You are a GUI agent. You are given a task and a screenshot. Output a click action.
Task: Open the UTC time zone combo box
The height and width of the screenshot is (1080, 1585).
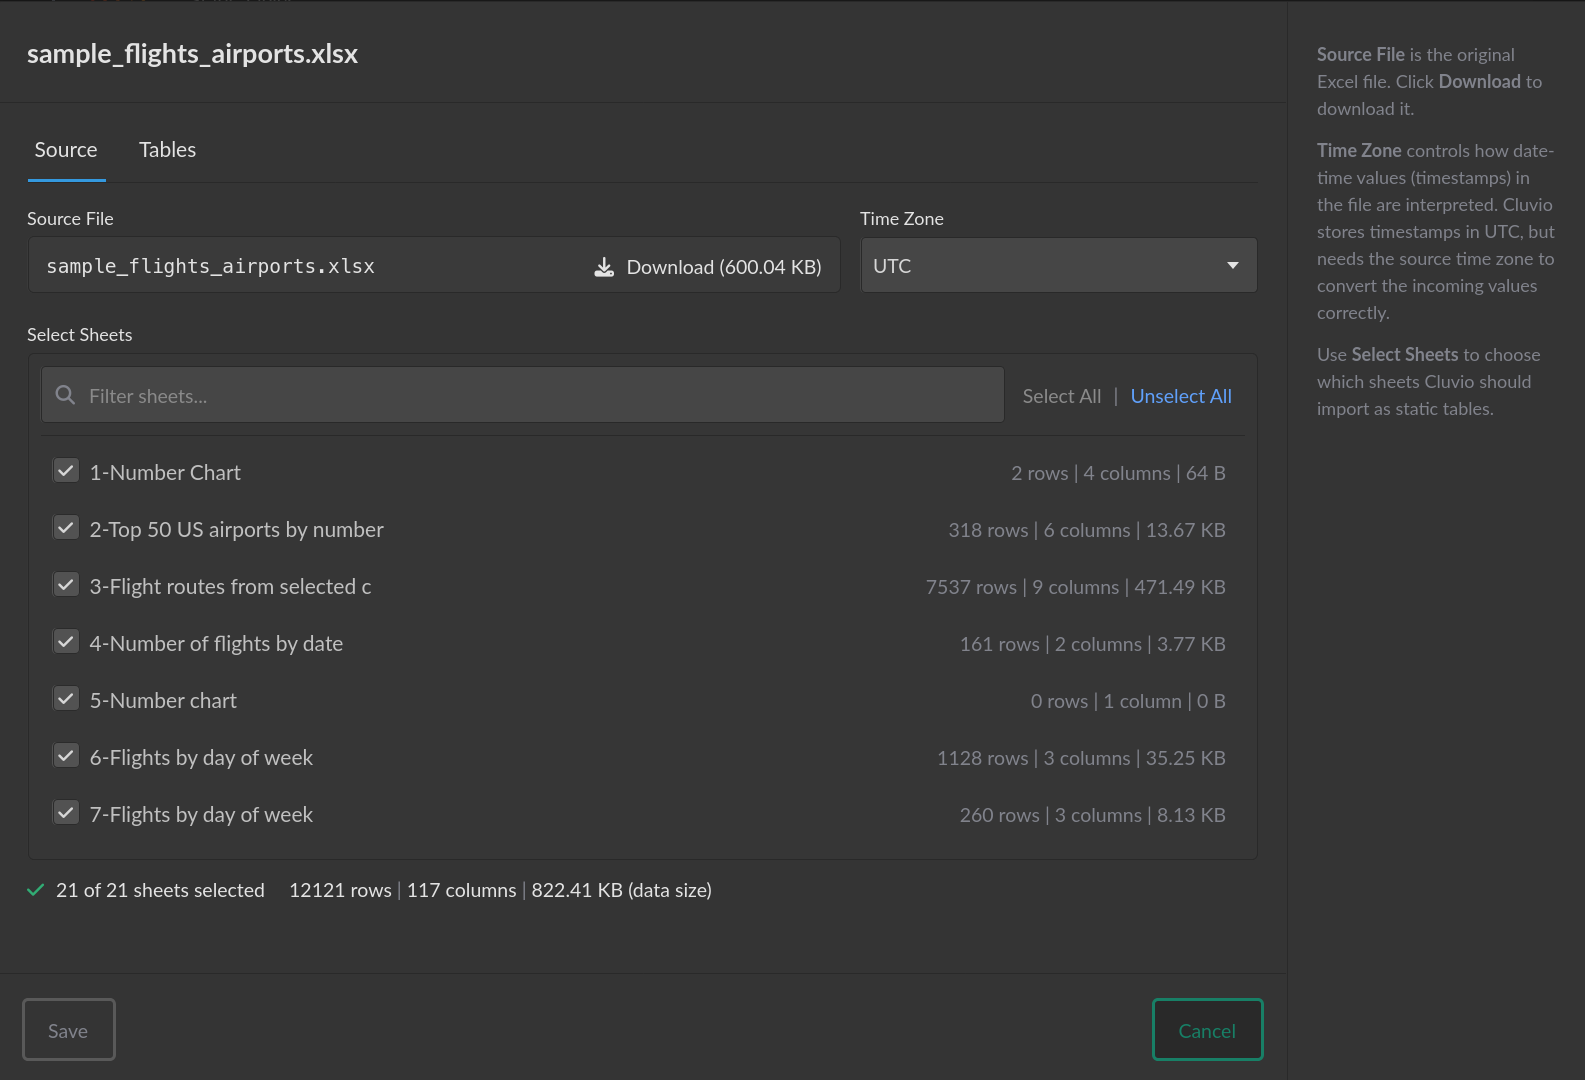(1040, 266)
